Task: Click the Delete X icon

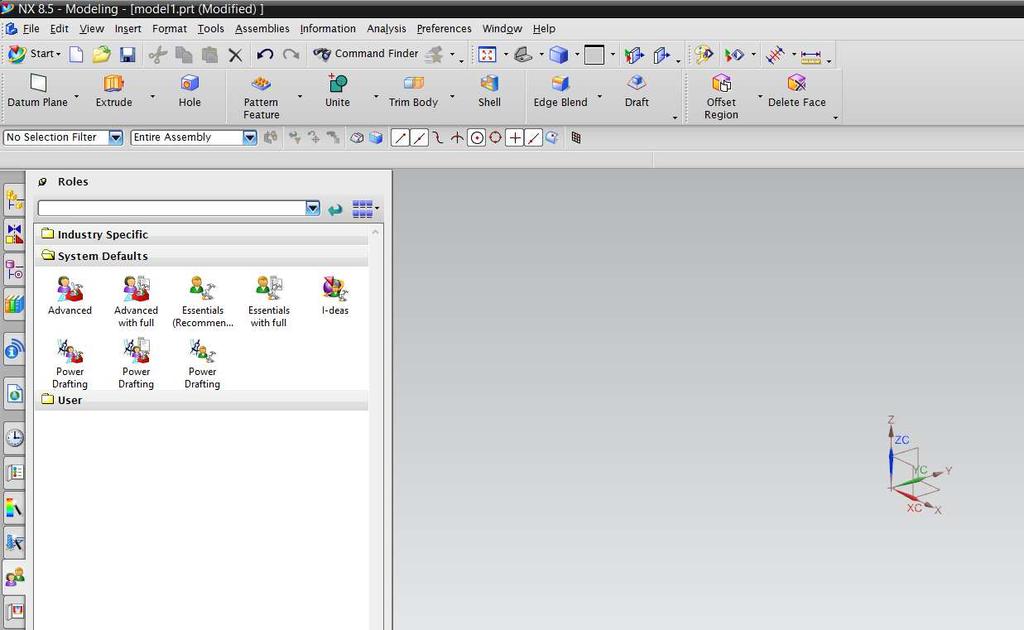Action: [x=236, y=55]
